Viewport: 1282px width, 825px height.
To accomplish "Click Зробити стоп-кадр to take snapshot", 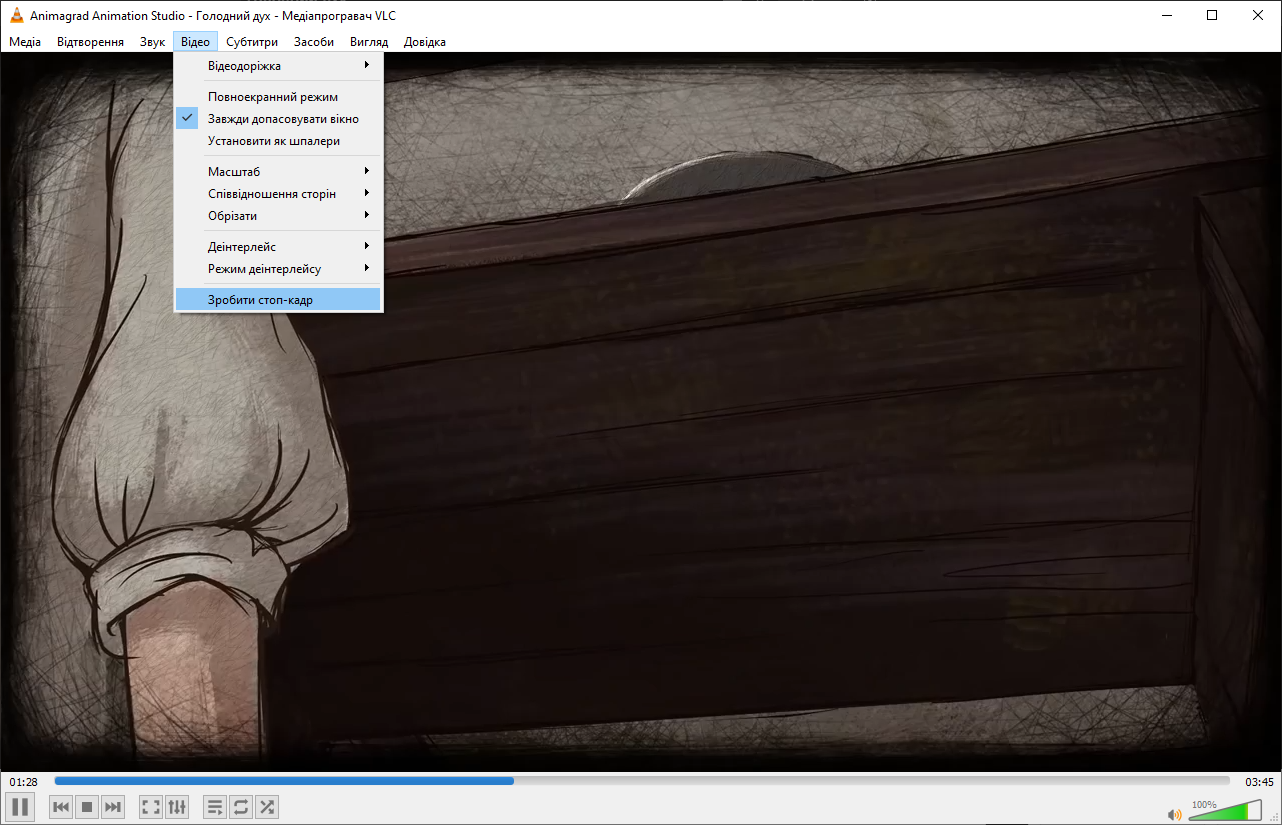I will pyautogui.click(x=278, y=300).
